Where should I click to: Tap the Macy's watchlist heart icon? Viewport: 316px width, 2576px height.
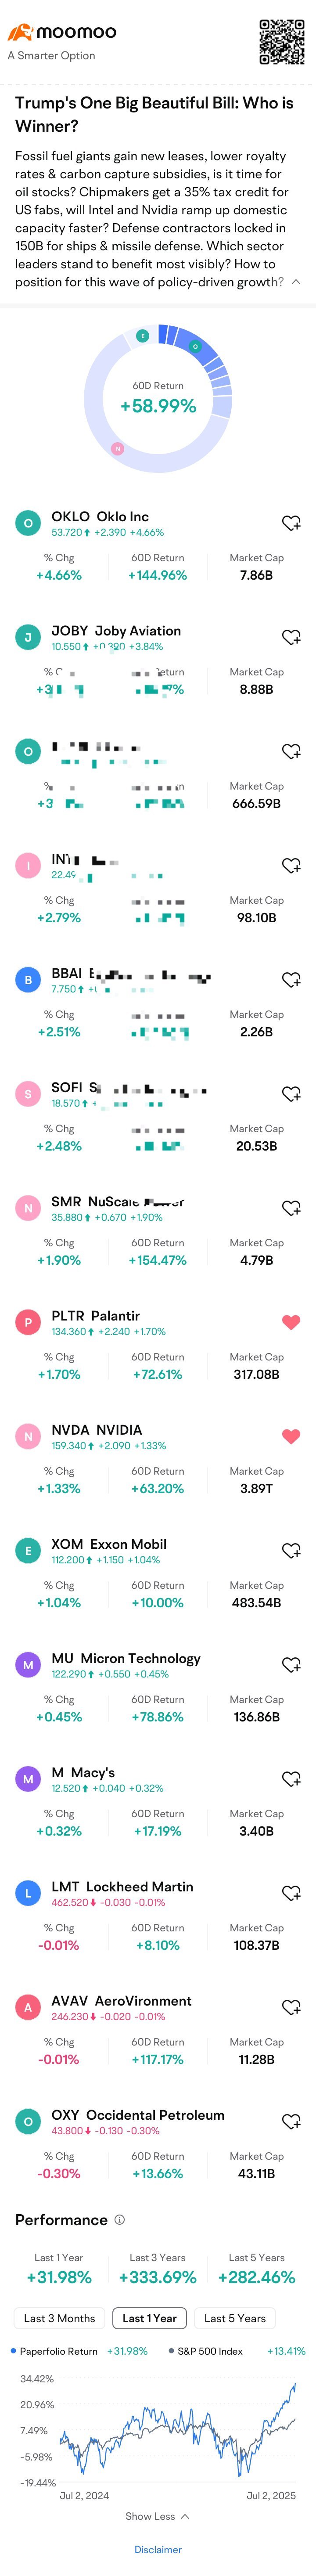pos(291,1778)
